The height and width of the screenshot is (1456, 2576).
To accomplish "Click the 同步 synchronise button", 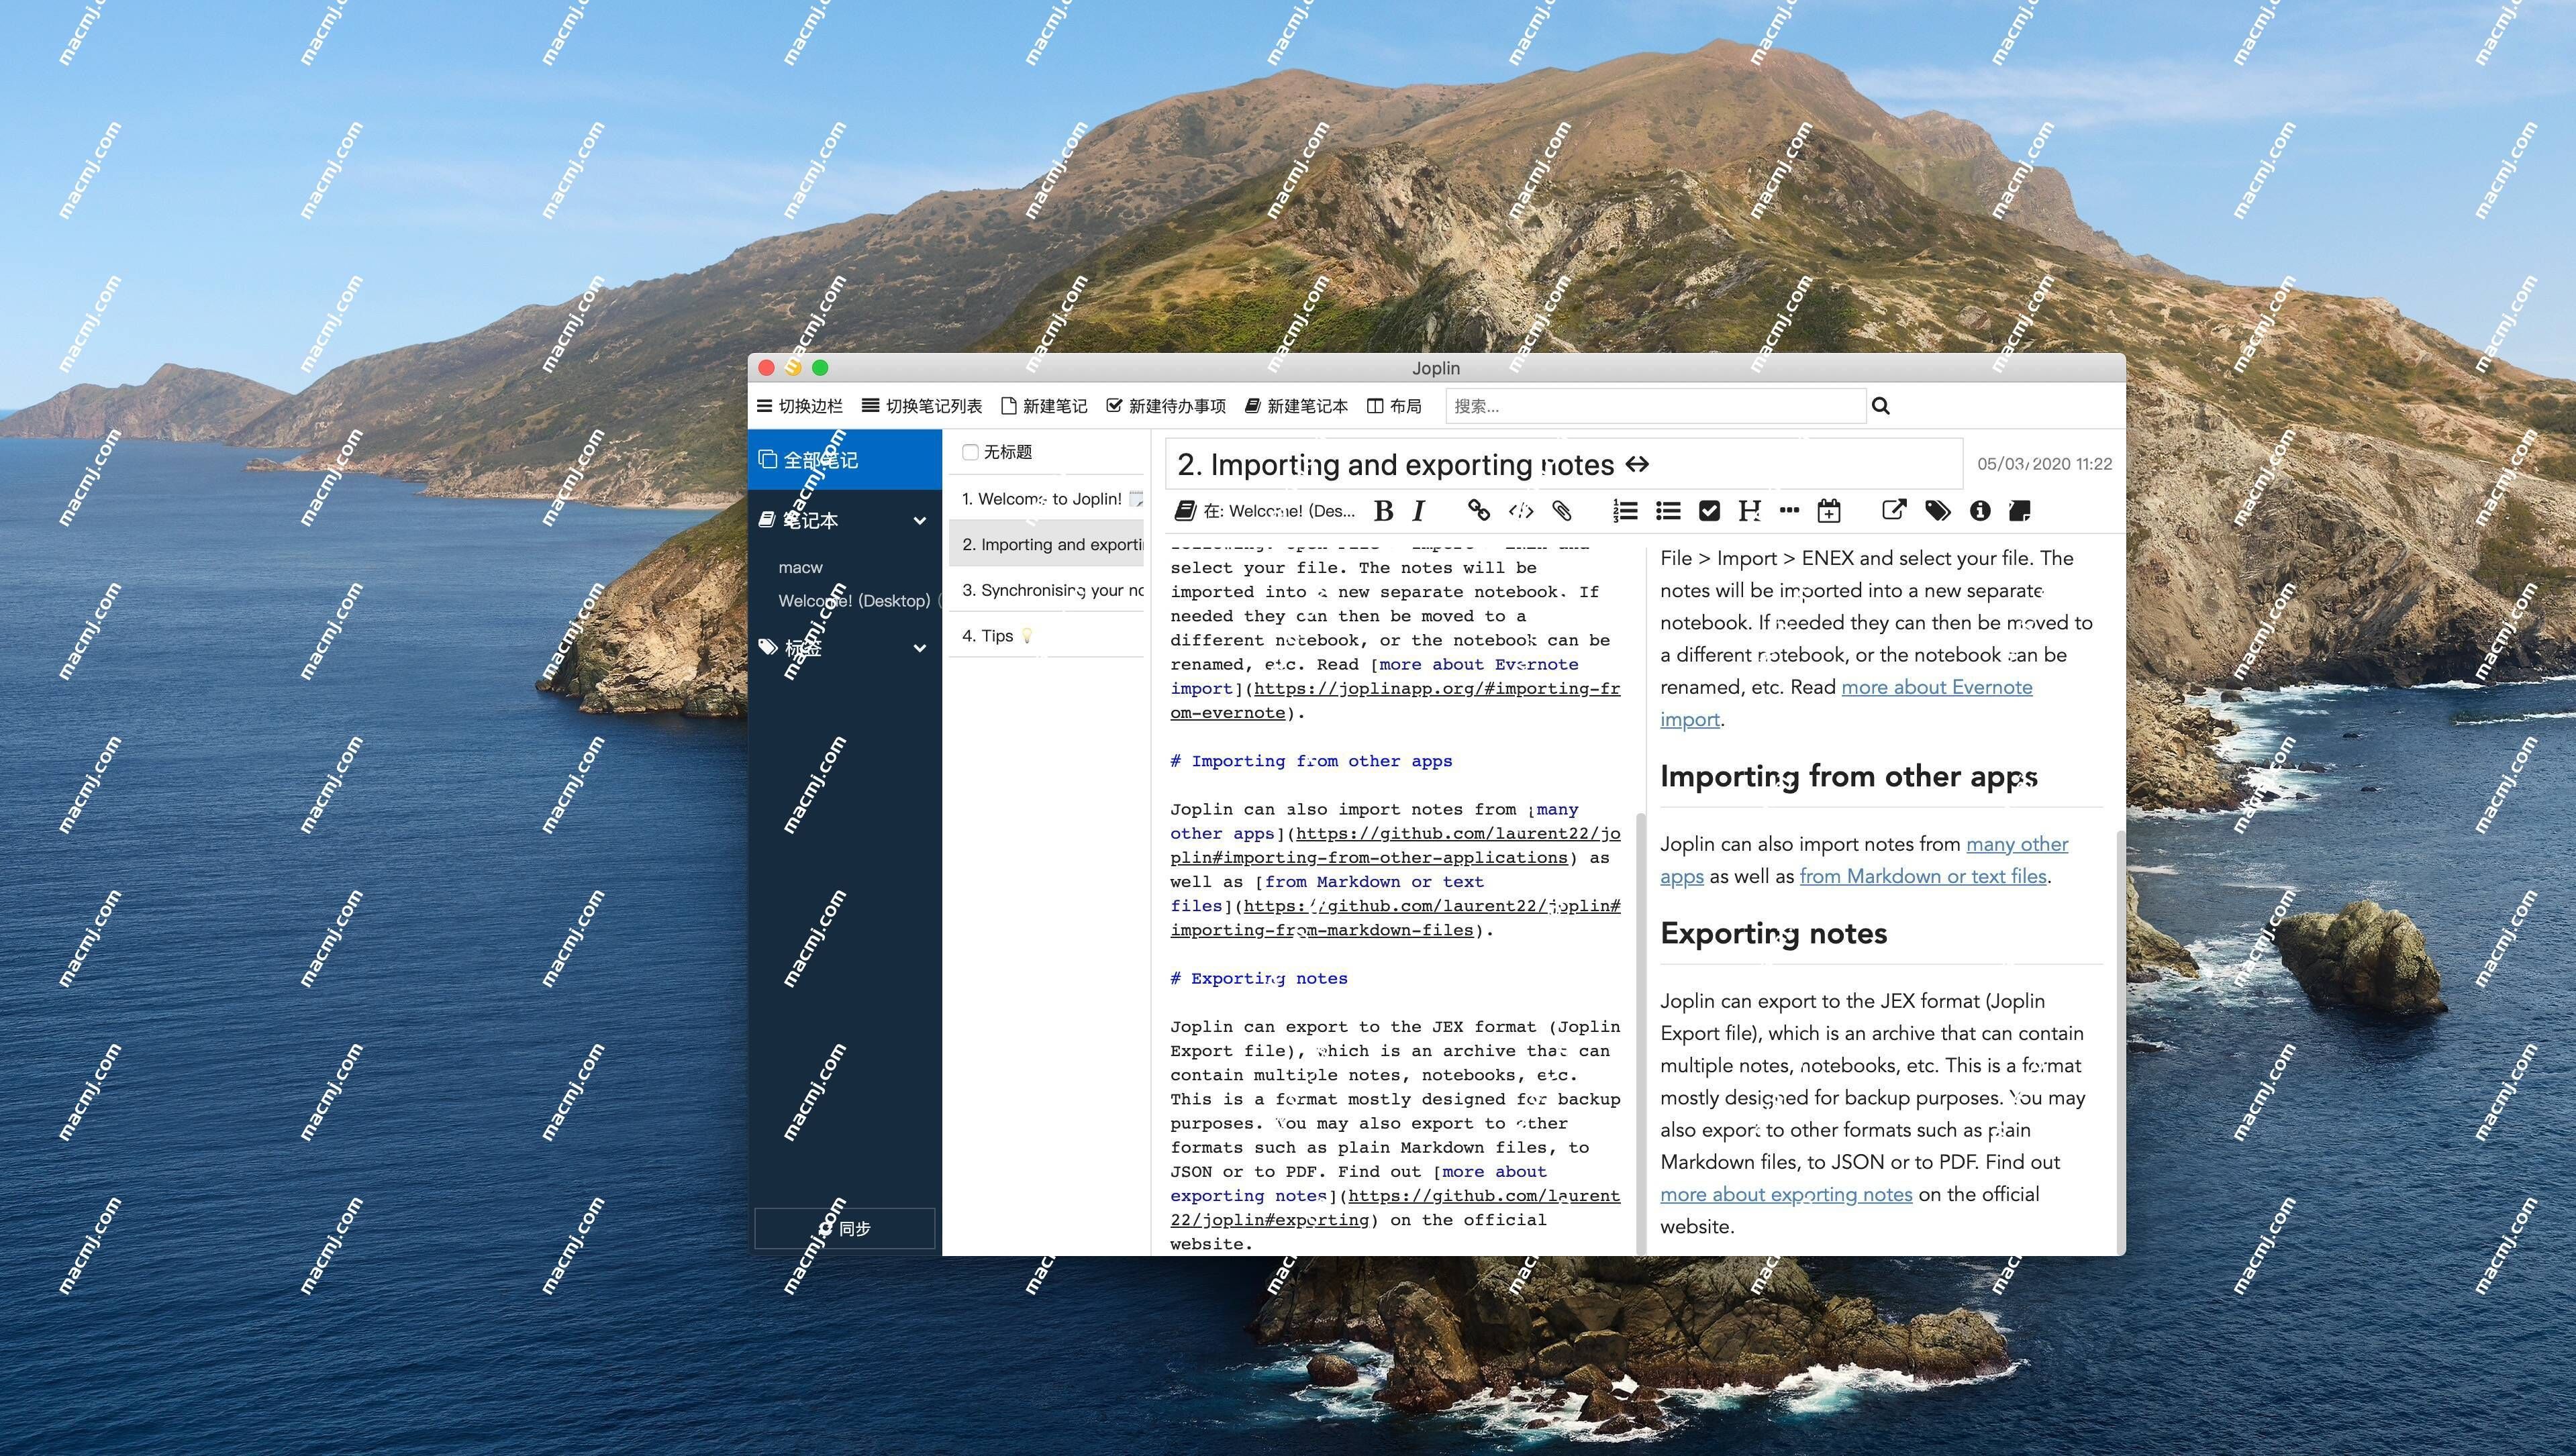I will [845, 1228].
